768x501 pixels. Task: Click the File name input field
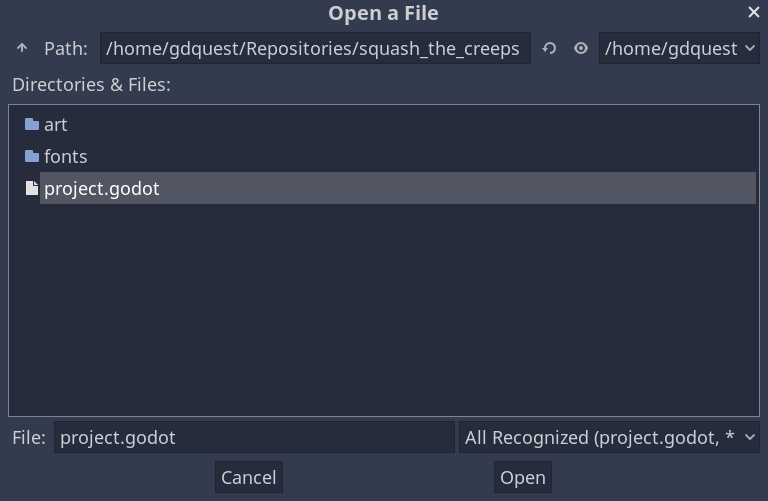pyautogui.click(x=254, y=437)
